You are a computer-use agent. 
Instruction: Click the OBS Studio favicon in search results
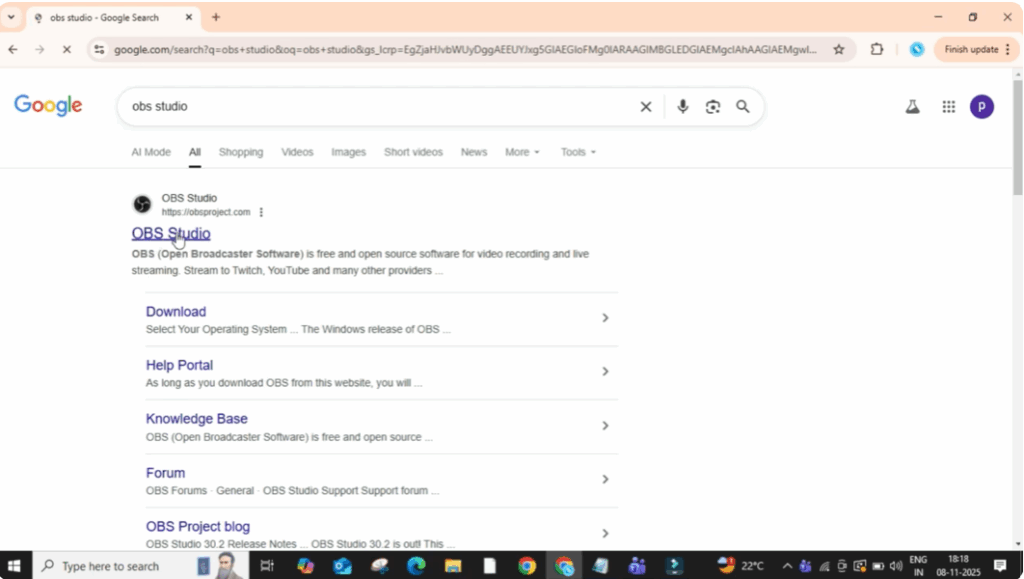(x=142, y=204)
